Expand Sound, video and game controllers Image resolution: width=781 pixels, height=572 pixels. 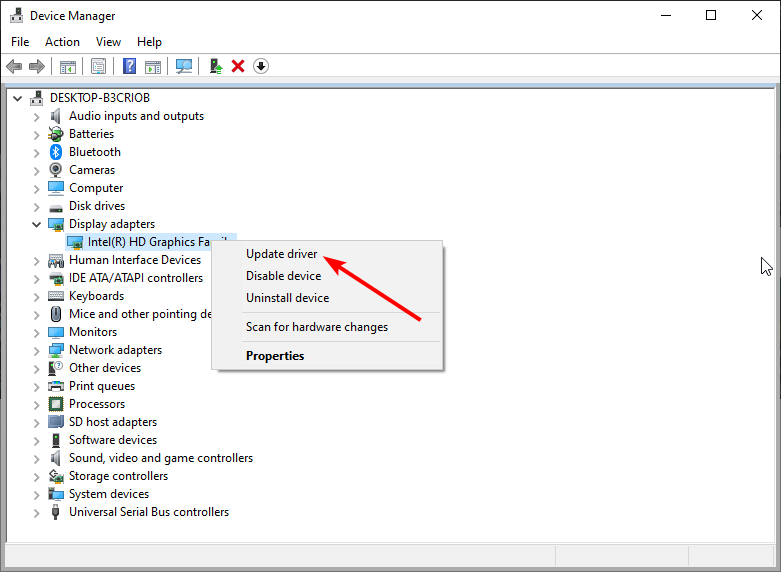pyautogui.click(x=36, y=458)
